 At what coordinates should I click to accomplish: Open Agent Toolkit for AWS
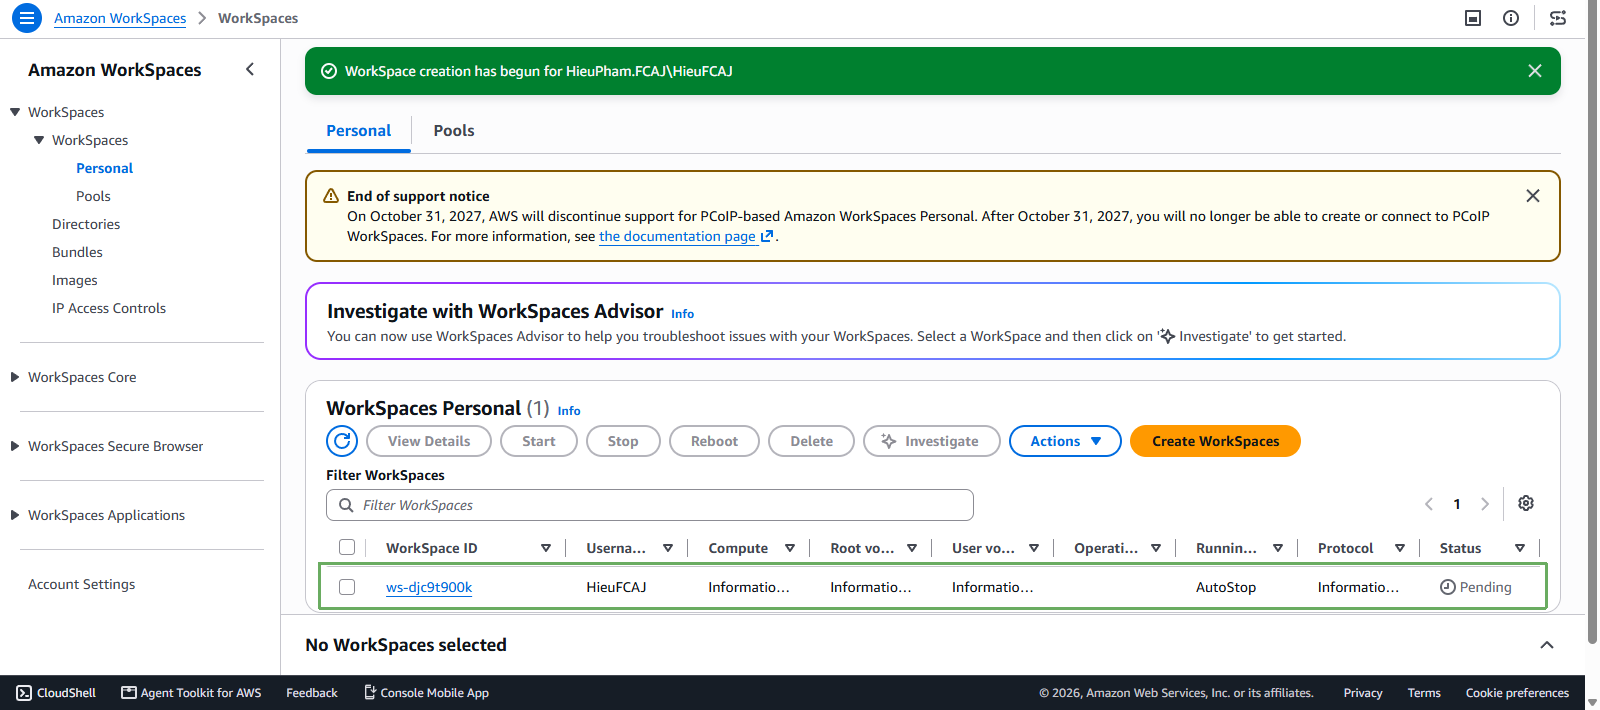point(191,693)
